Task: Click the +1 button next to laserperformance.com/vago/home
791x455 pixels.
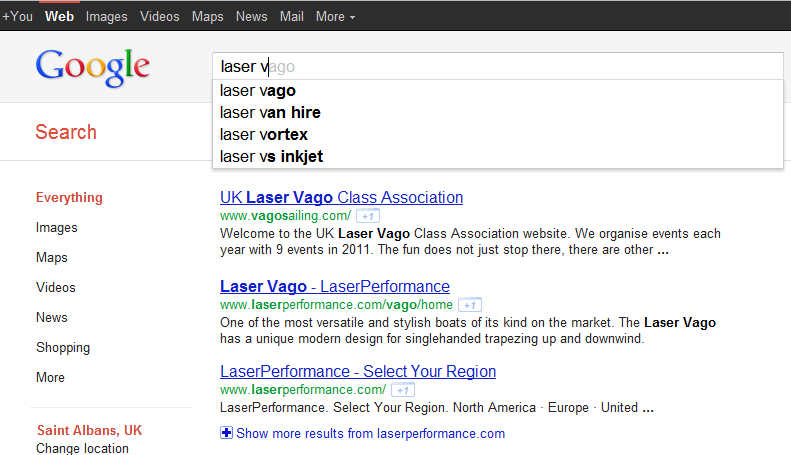Action: click(x=470, y=305)
